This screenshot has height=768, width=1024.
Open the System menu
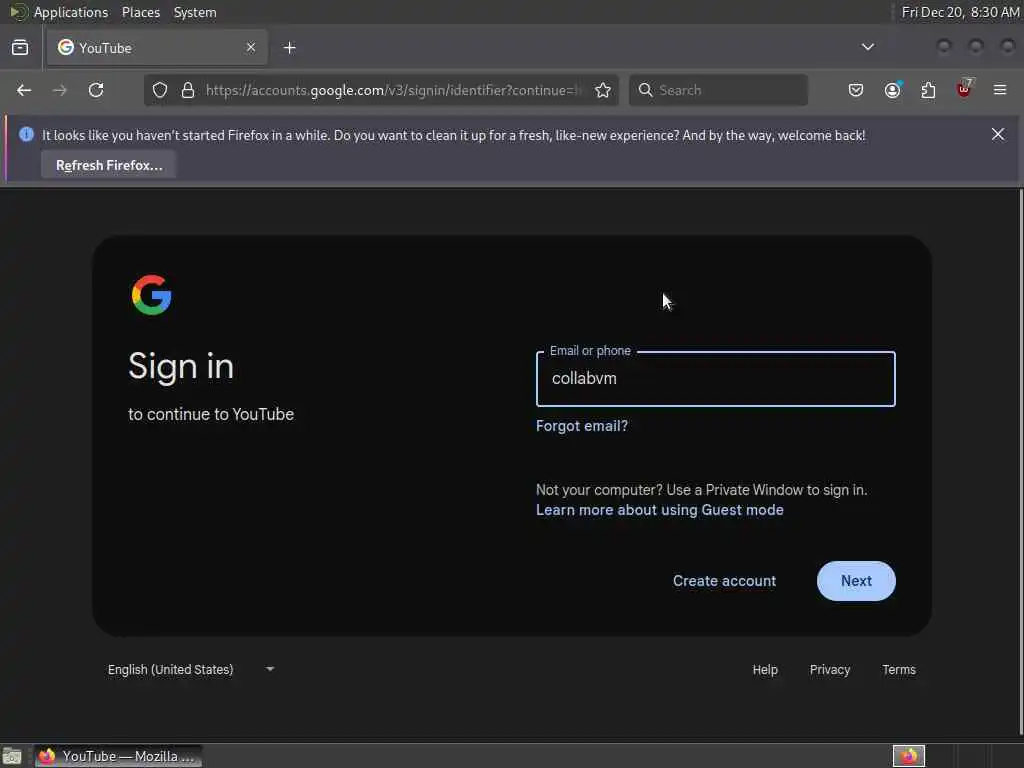pyautogui.click(x=195, y=12)
